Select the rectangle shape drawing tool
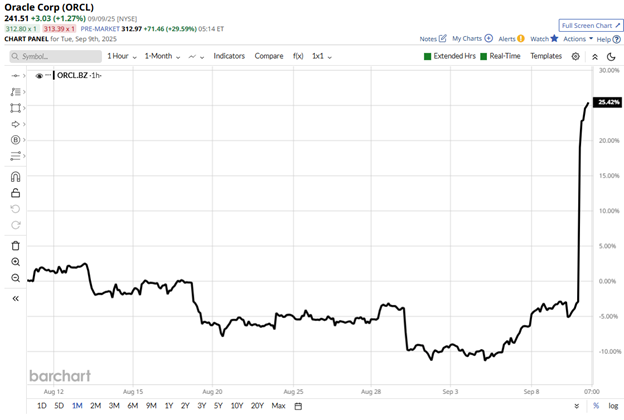624x420 pixels. tap(15, 107)
